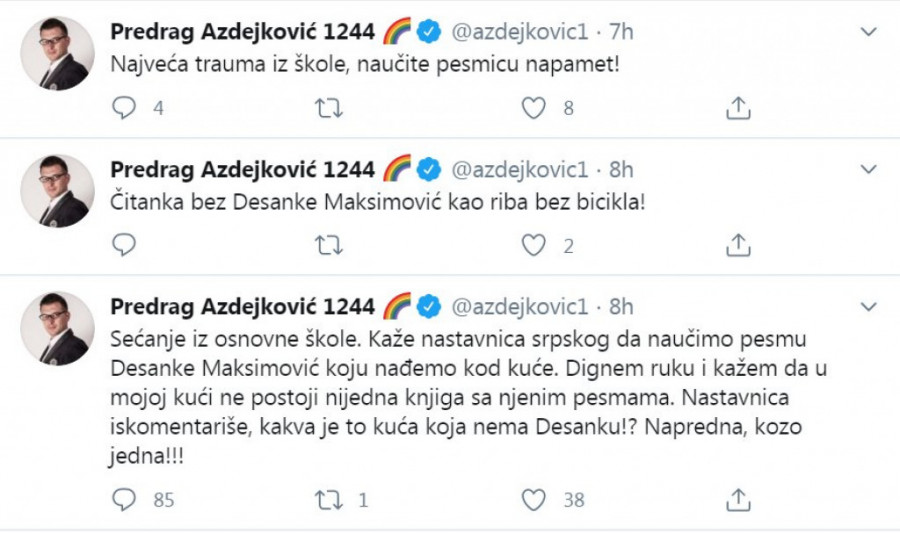Open @azdejkovic1 handle on 'Čitanka' tweet

coord(522,168)
